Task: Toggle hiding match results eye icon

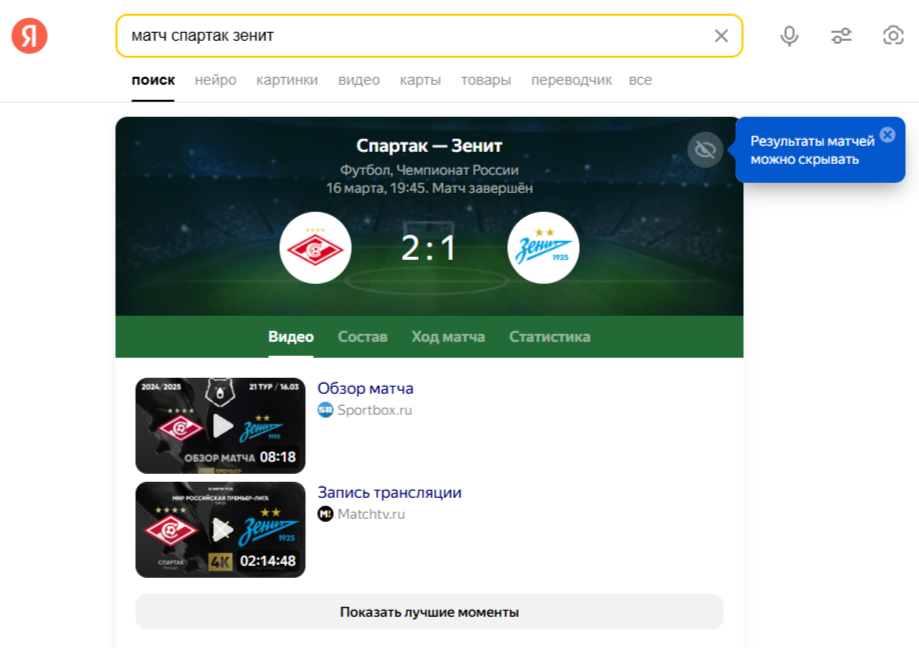Action: [705, 150]
